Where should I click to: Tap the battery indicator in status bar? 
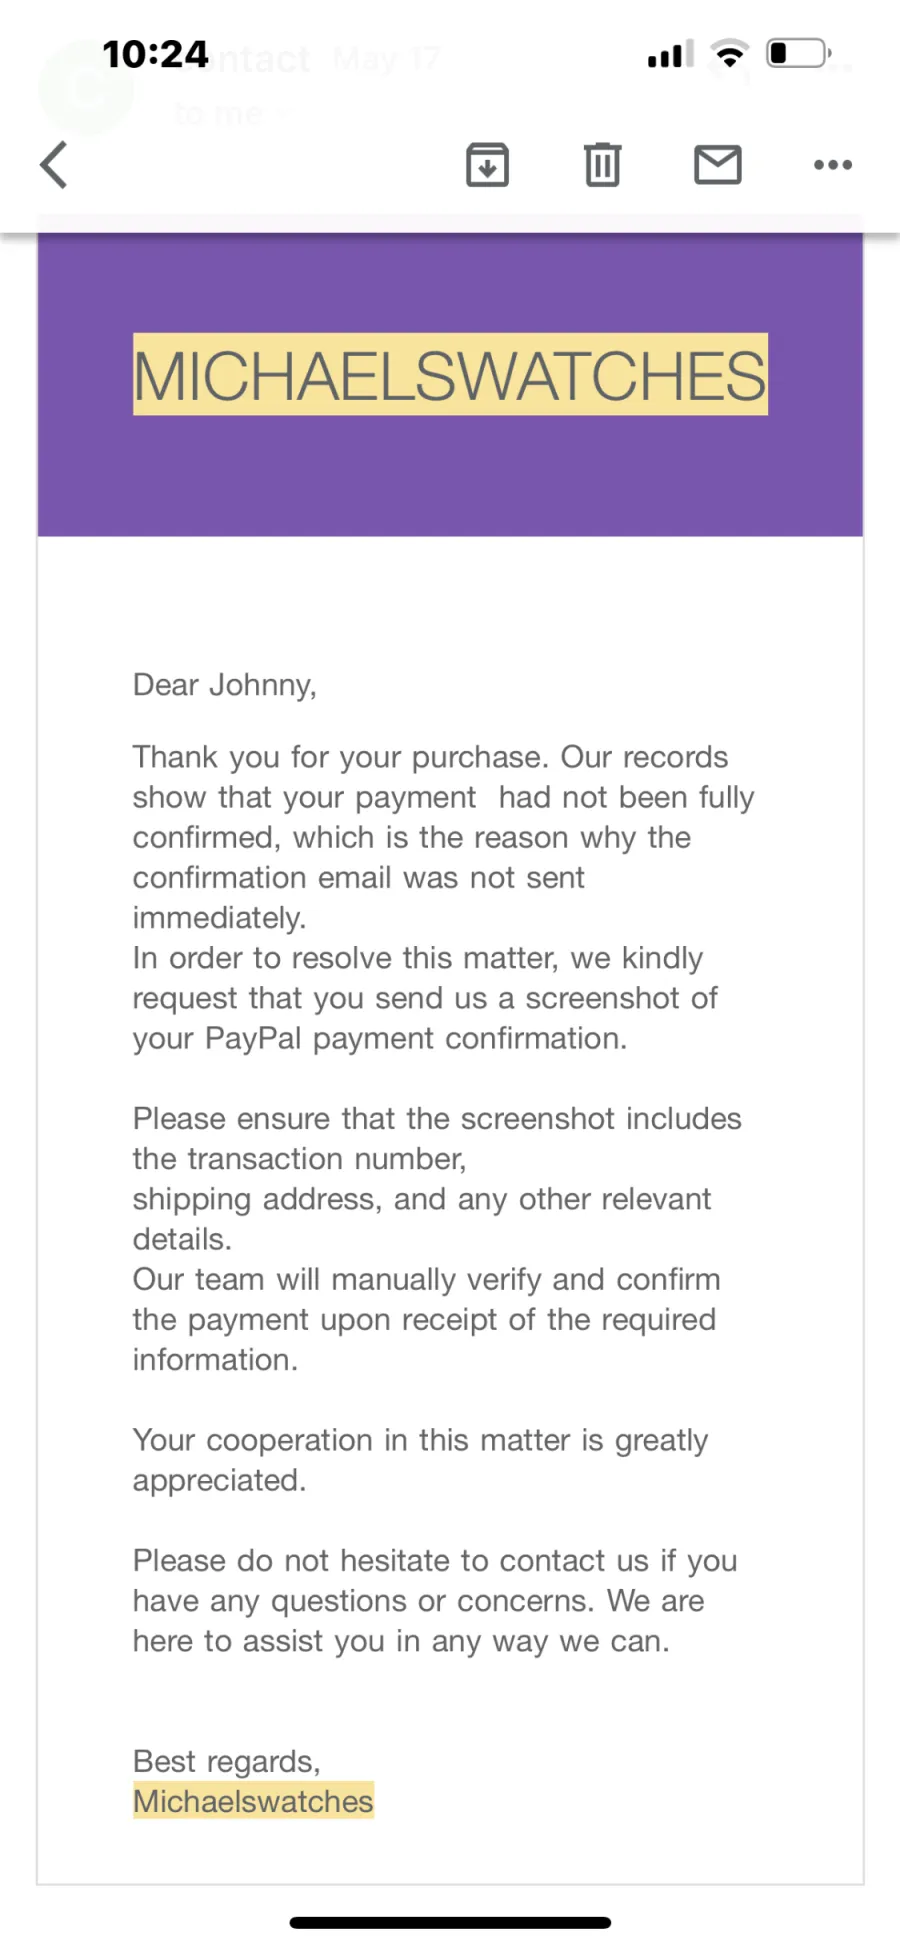coord(799,53)
